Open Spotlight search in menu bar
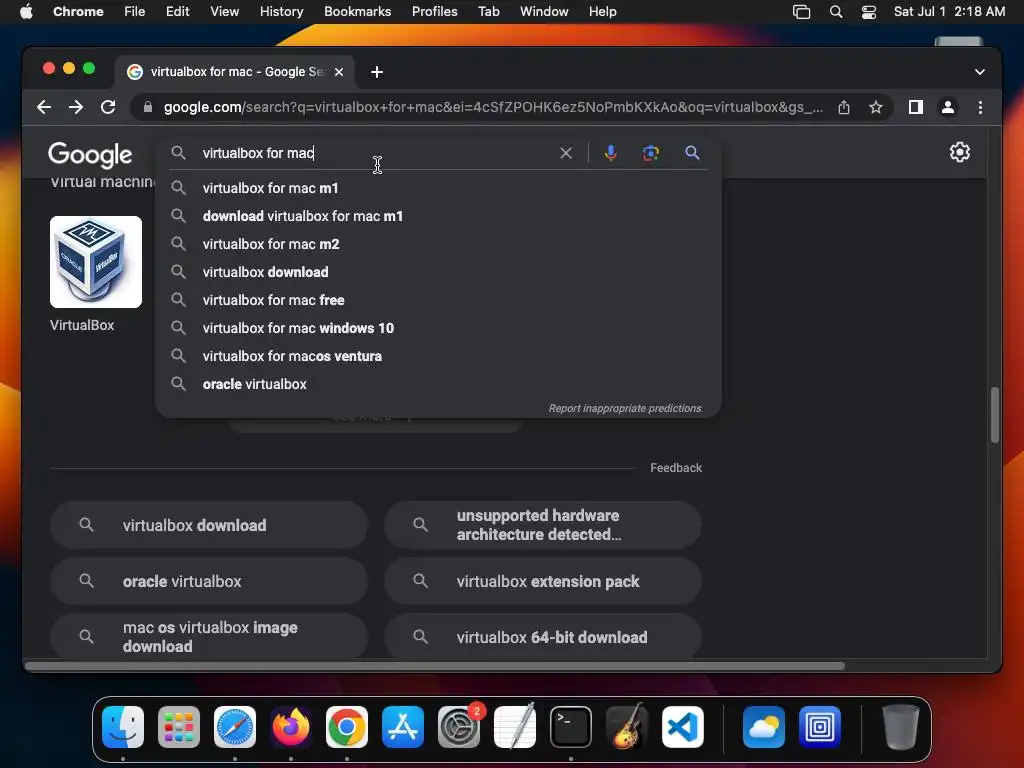Screen dimensions: 1024x768 pyautogui.click(x=835, y=12)
